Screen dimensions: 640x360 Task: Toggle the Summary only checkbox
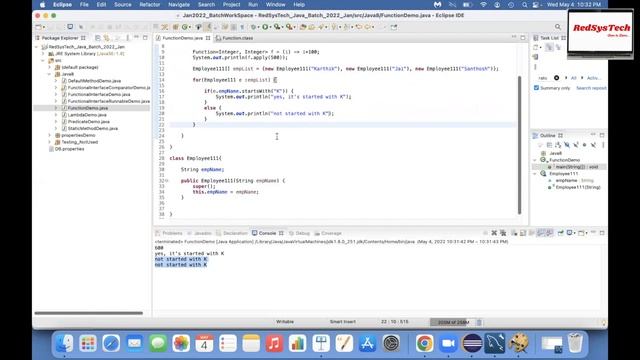click(536, 88)
